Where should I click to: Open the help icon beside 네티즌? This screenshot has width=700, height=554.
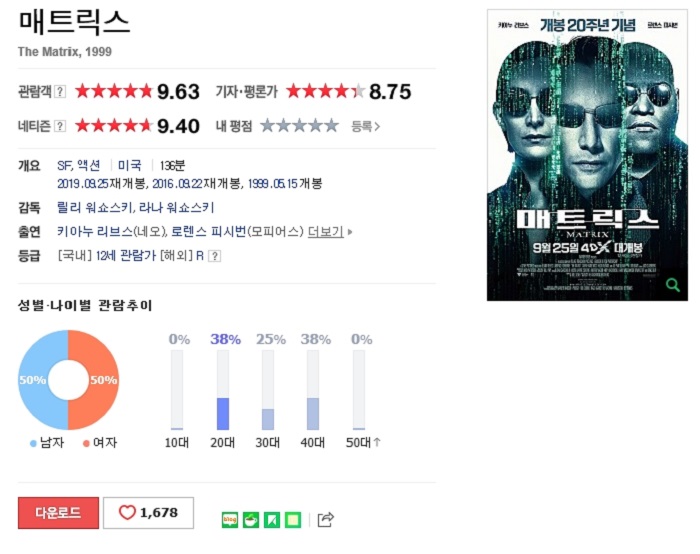(60, 126)
